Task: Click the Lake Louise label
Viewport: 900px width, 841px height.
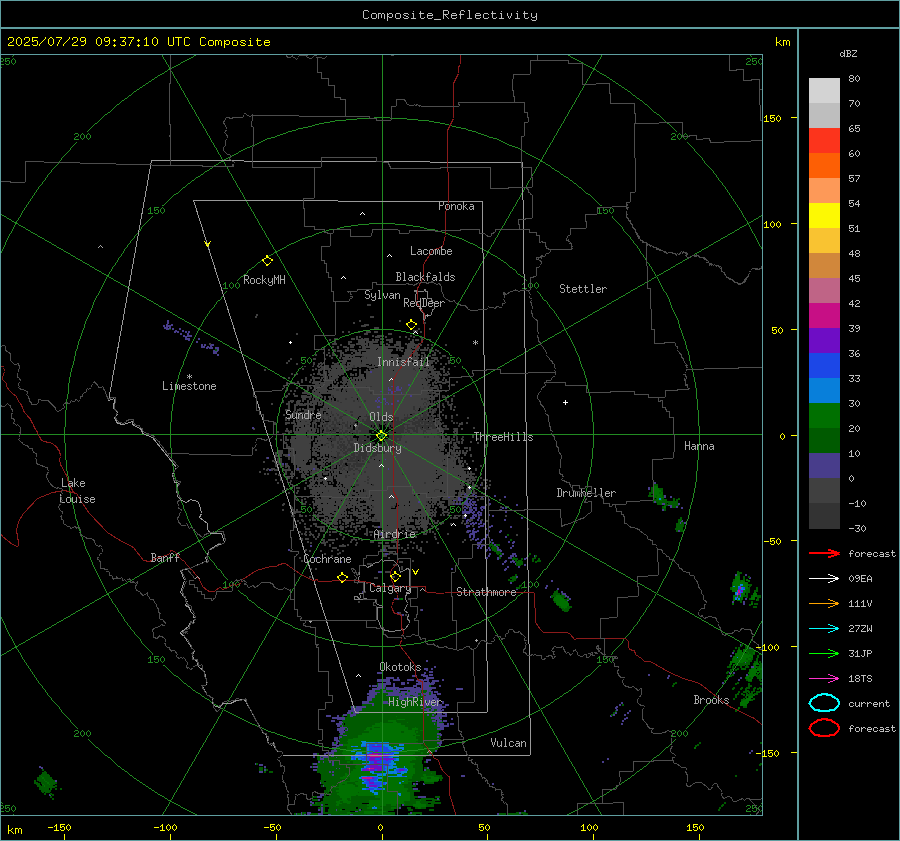Action: pyautogui.click(x=77, y=491)
